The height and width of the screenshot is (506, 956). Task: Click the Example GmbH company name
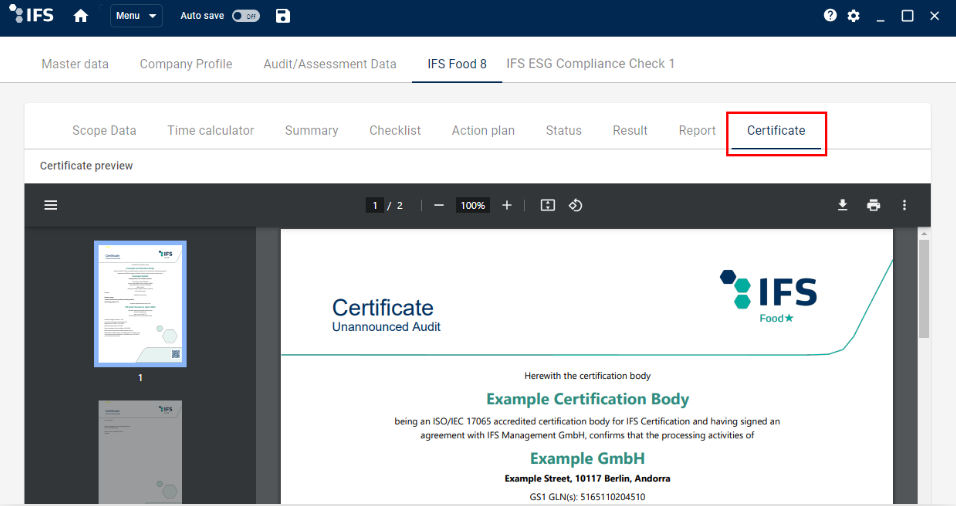(x=587, y=458)
